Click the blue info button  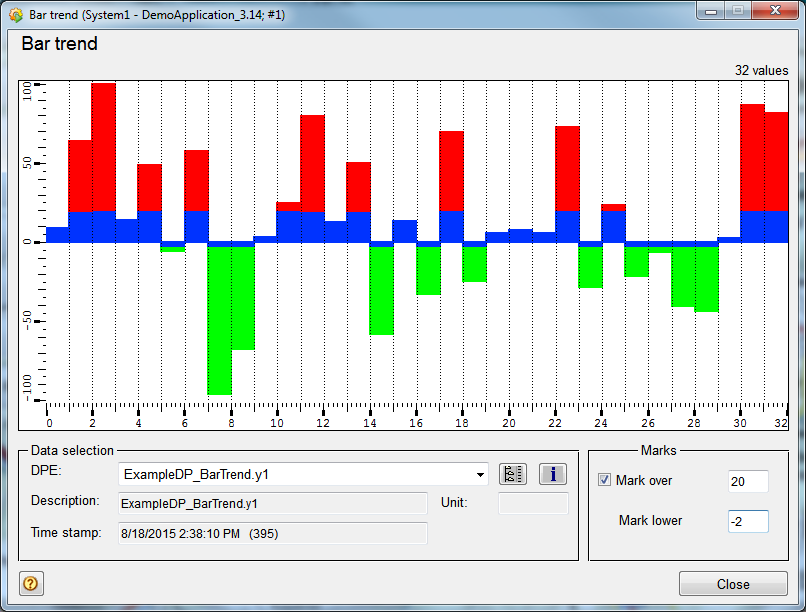tap(553, 474)
